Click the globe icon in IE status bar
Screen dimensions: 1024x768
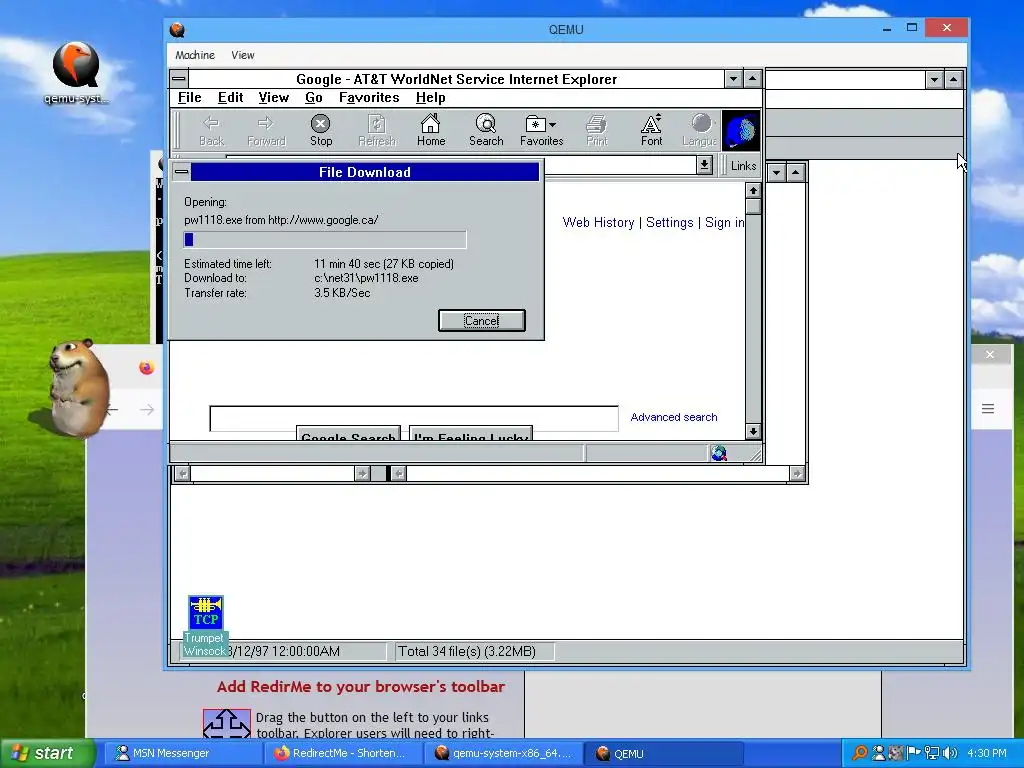point(719,453)
